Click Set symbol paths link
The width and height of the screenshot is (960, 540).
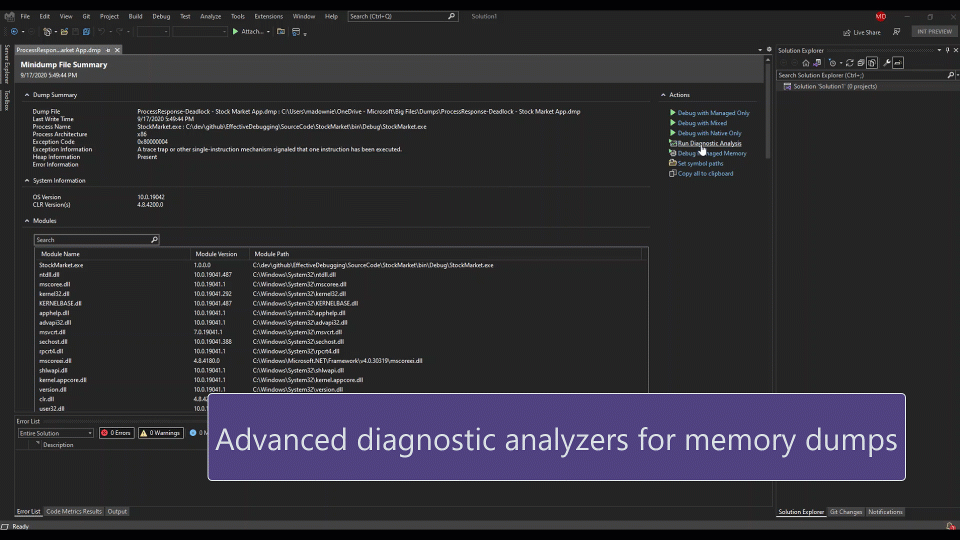click(x=700, y=163)
